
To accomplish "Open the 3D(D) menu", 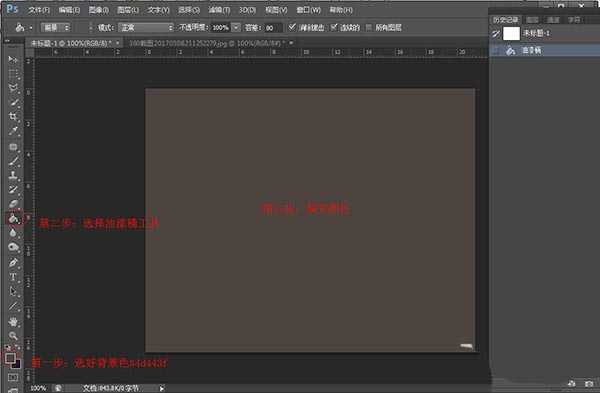I will click(247, 10).
